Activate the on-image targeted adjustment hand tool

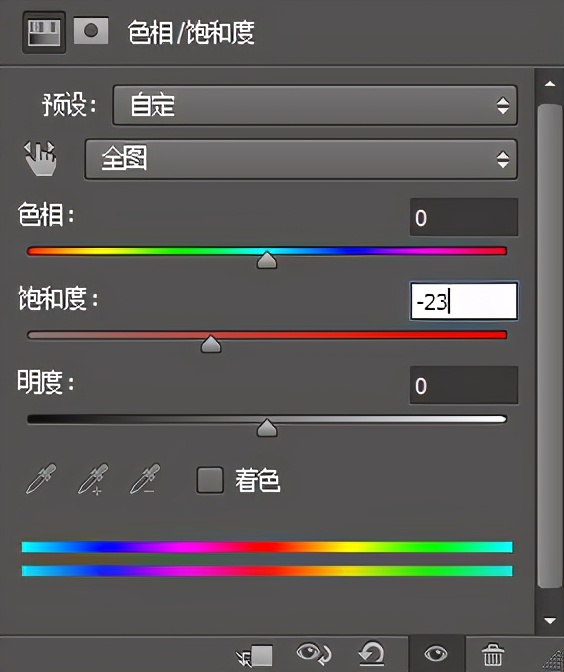40,159
